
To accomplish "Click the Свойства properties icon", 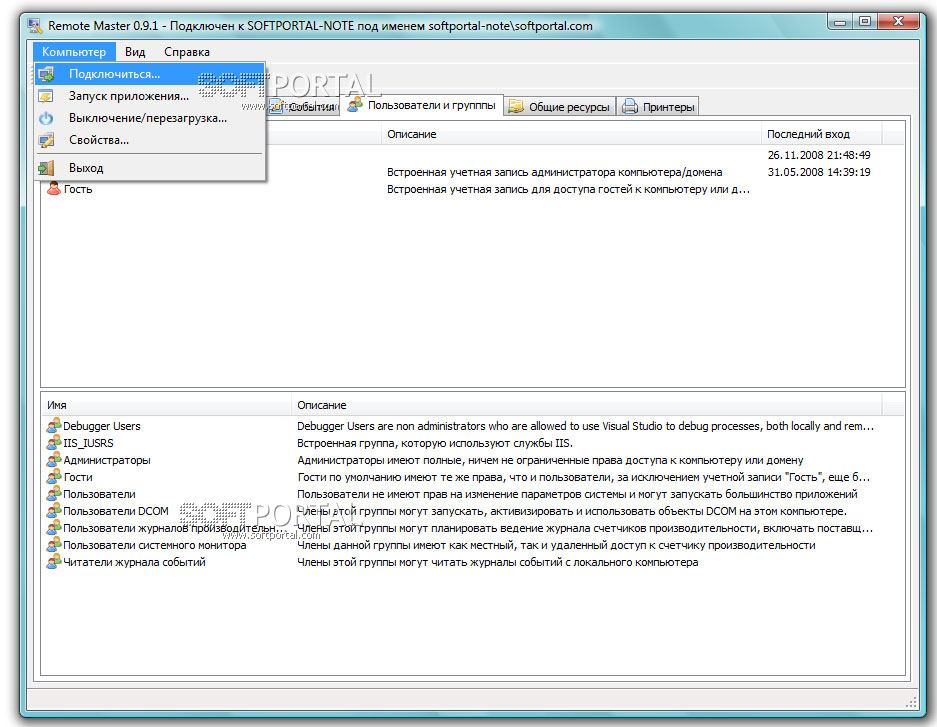I will click(46, 140).
